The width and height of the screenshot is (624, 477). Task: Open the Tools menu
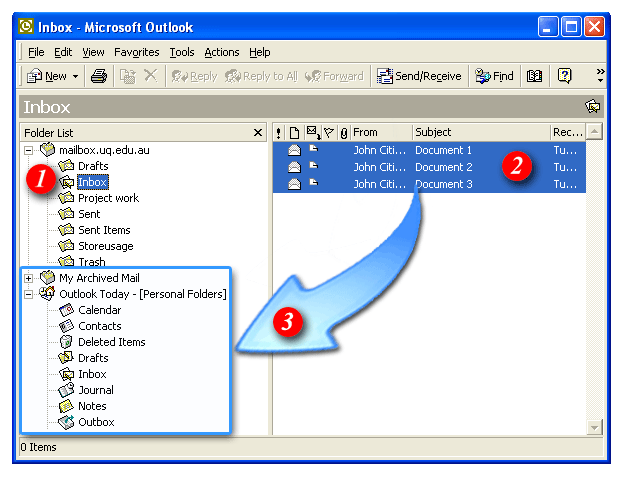(x=181, y=52)
